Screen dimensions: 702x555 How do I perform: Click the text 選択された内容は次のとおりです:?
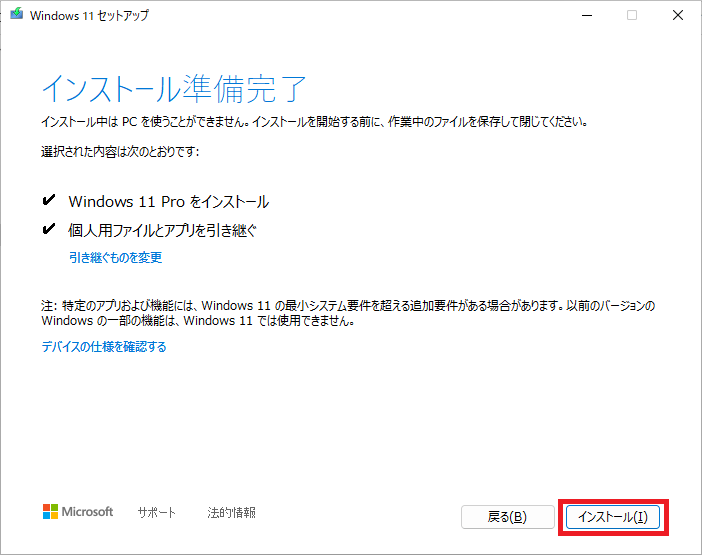click(120, 152)
